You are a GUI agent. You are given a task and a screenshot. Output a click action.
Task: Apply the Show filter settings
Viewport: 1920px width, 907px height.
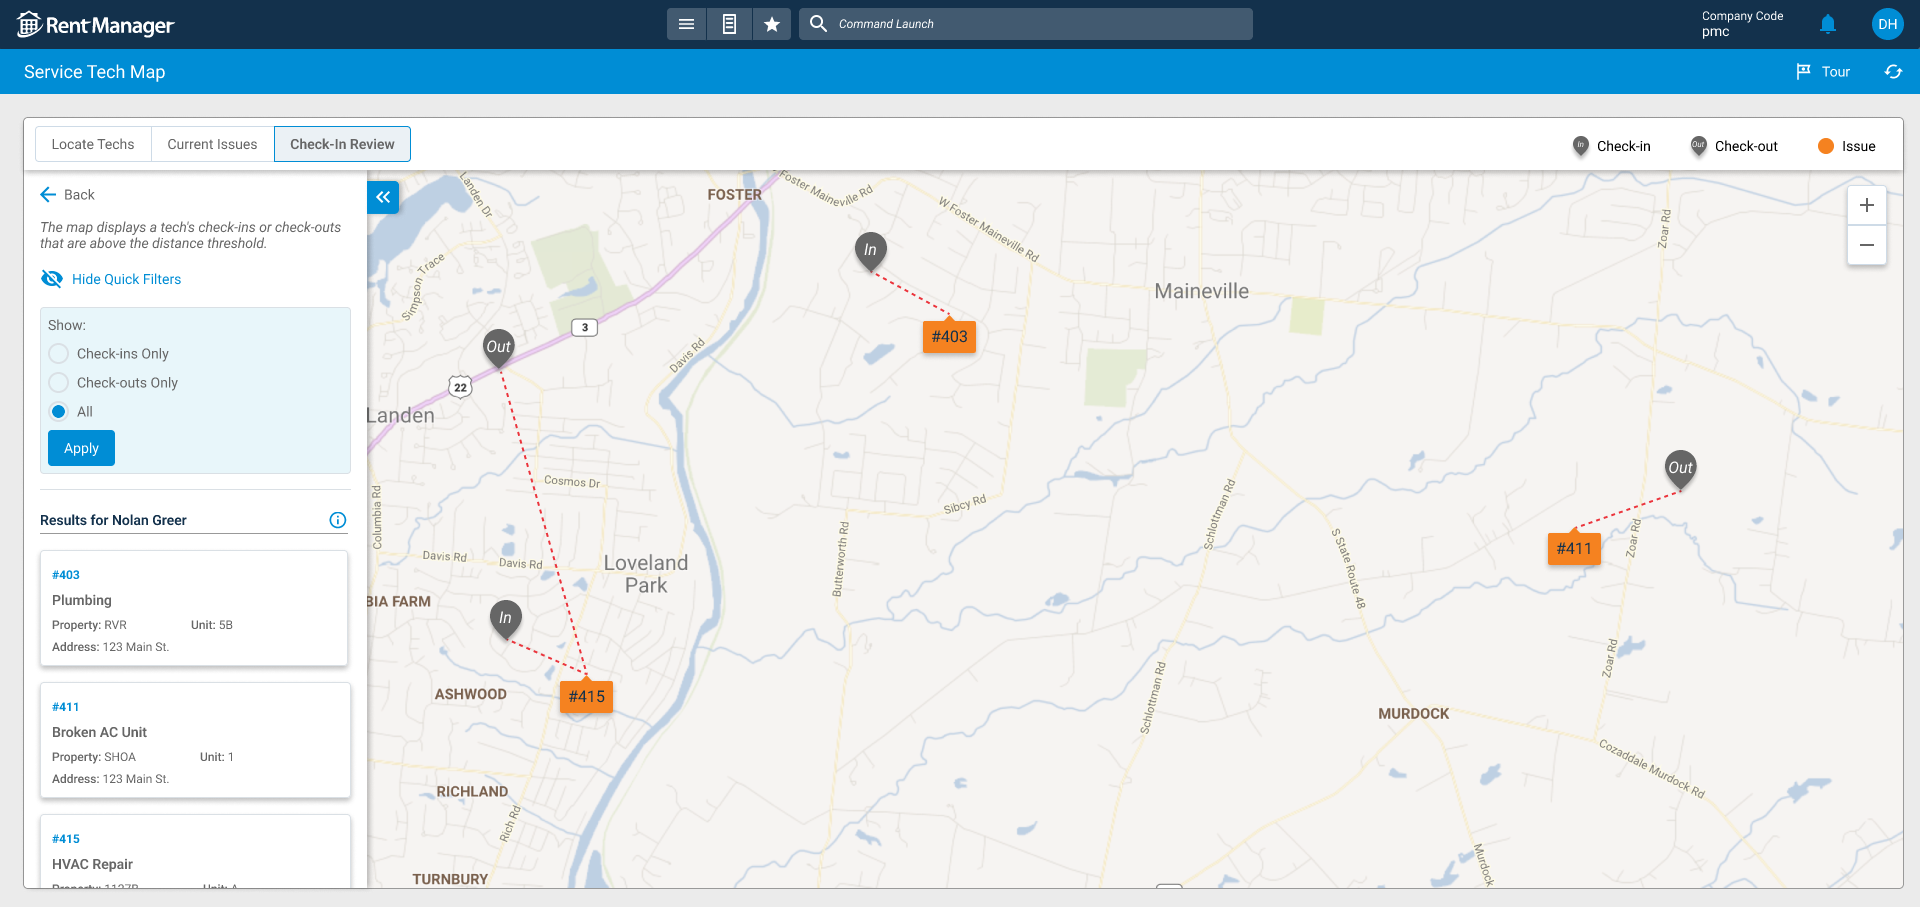[x=81, y=447]
